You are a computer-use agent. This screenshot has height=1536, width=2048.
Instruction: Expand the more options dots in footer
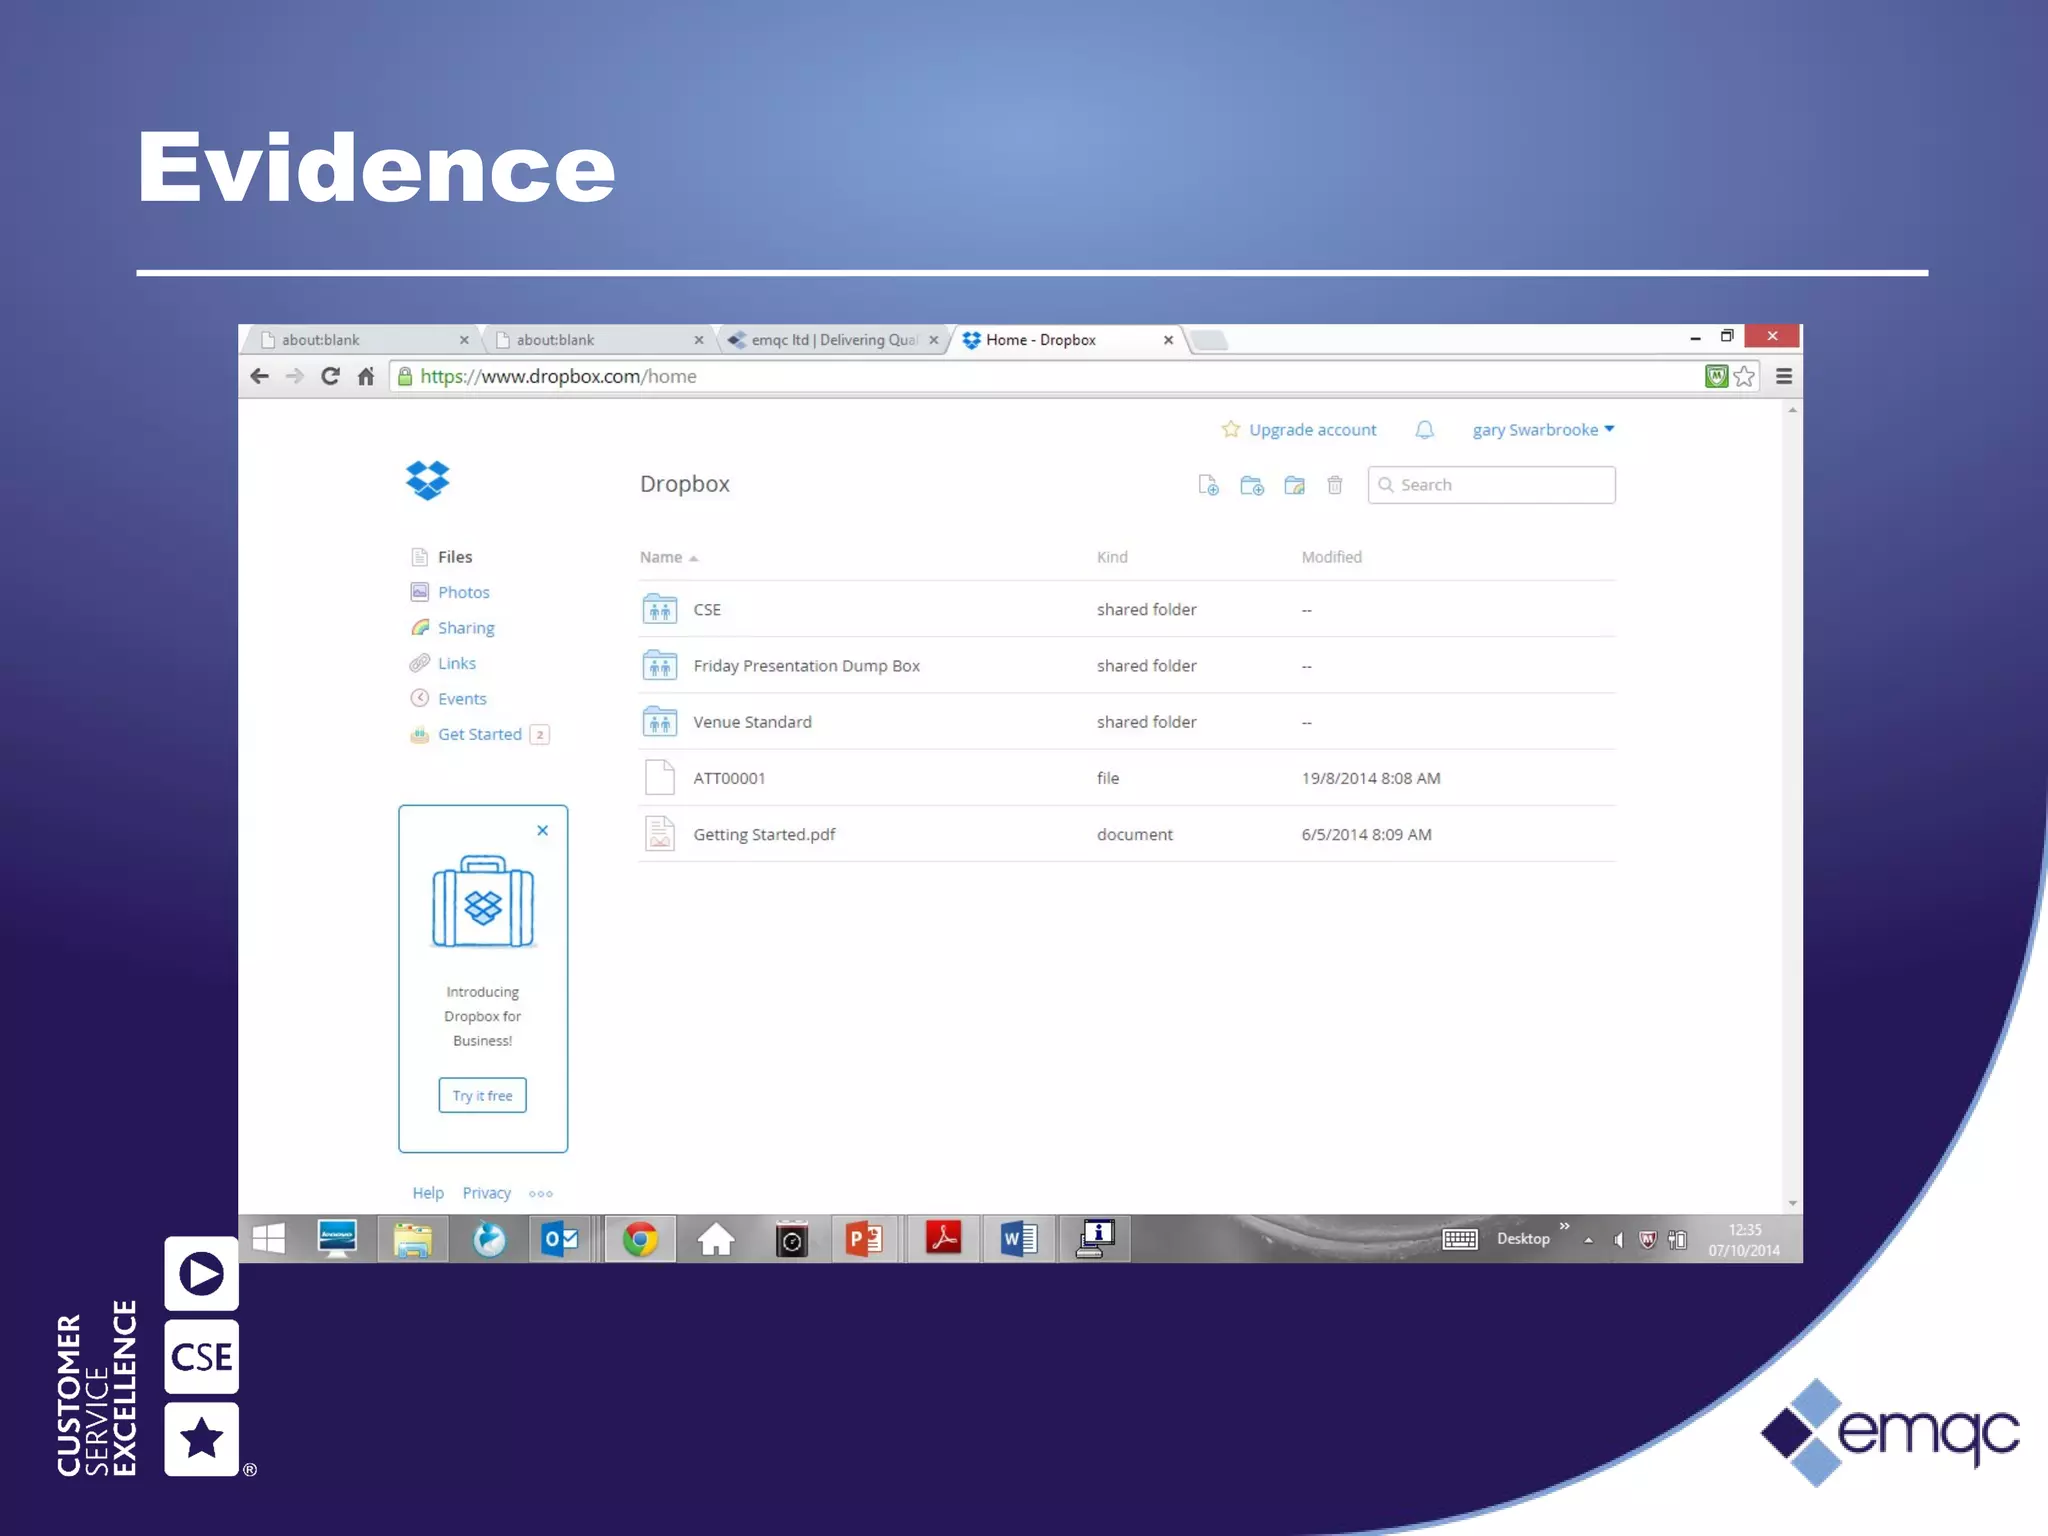pyautogui.click(x=541, y=1193)
